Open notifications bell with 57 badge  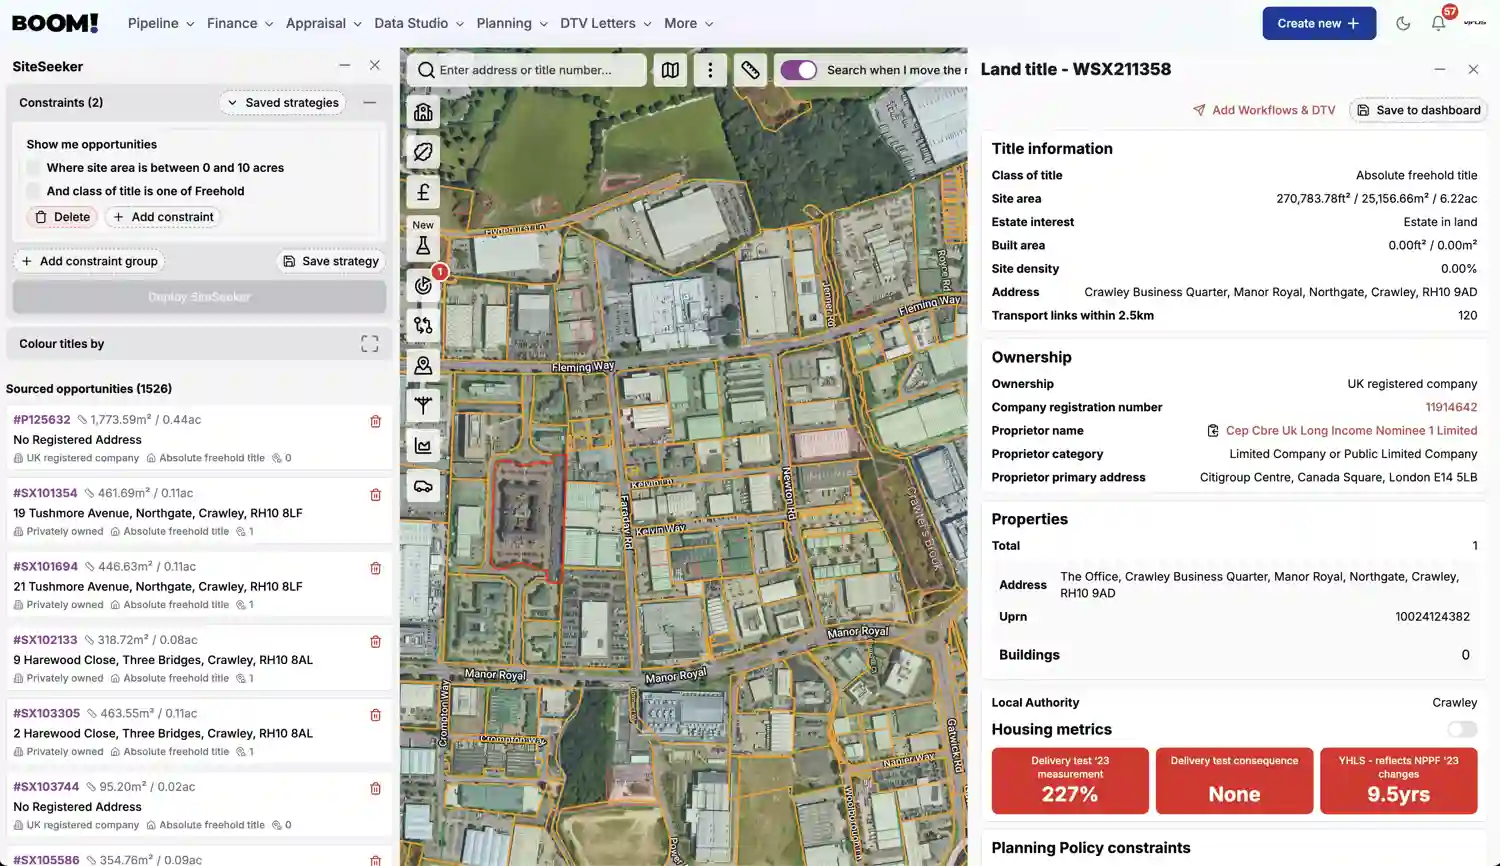click(1438, 23)
